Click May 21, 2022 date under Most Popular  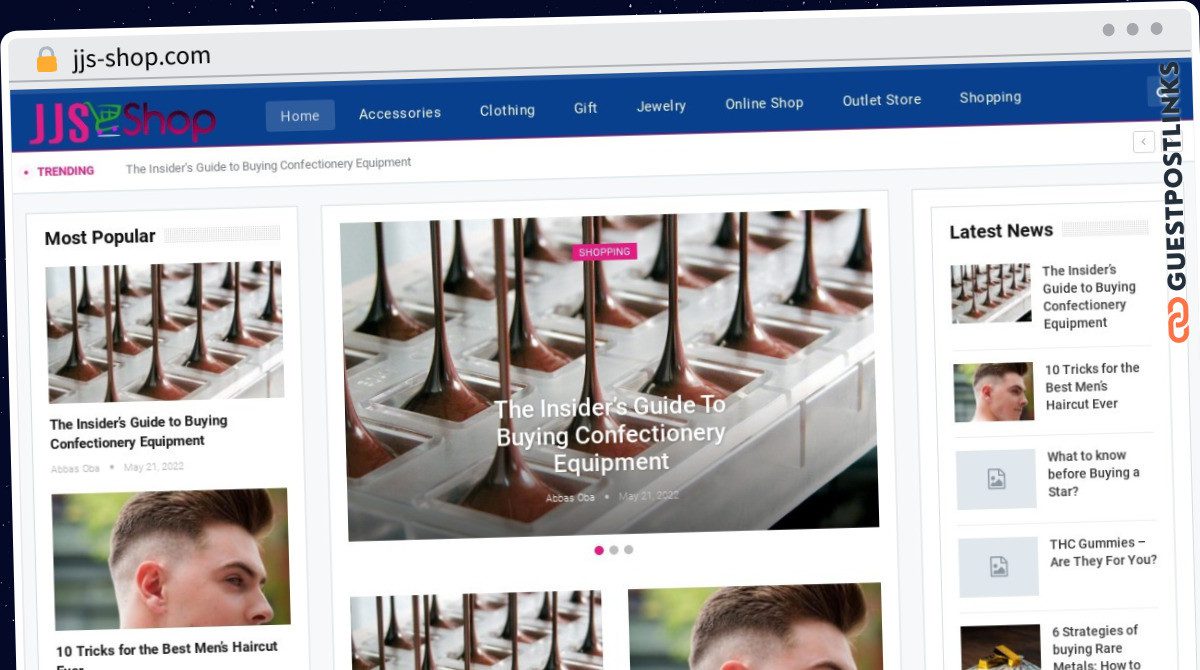tap(154, 467)
